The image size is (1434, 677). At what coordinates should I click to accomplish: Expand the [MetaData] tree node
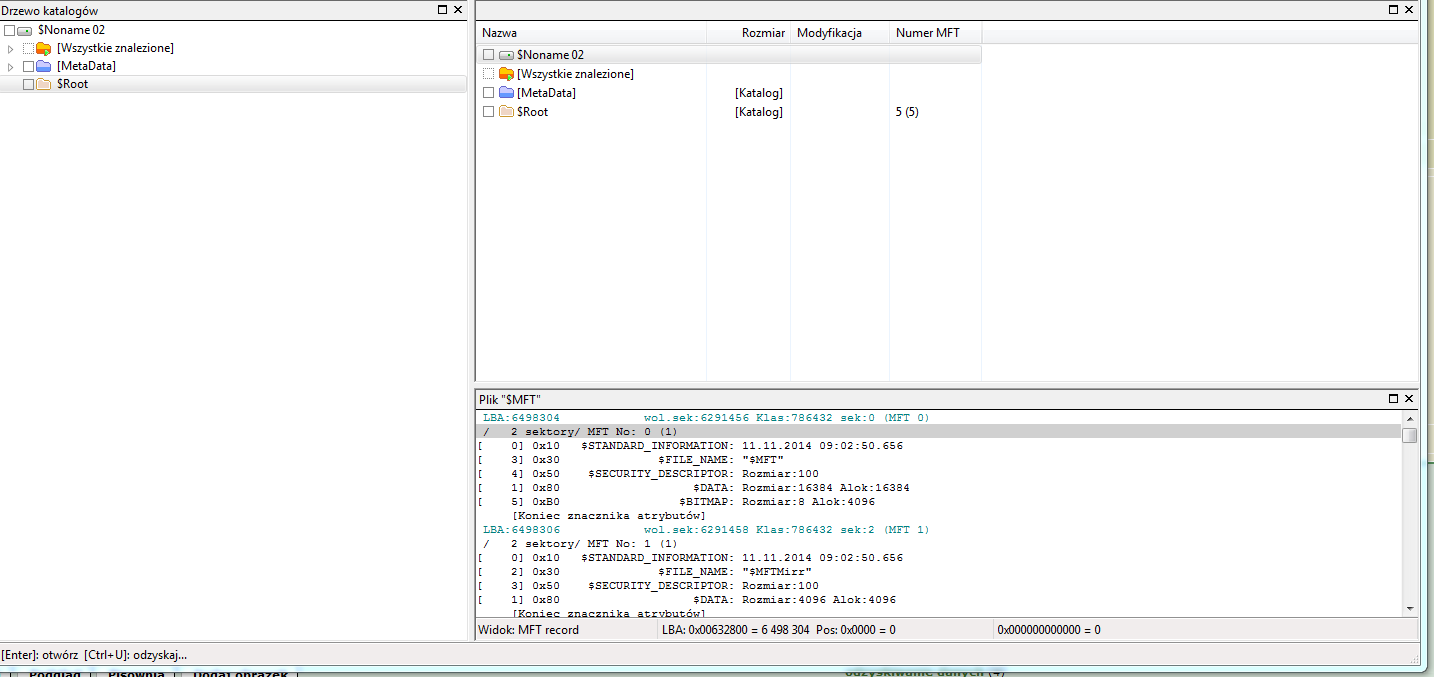(11, 66)
